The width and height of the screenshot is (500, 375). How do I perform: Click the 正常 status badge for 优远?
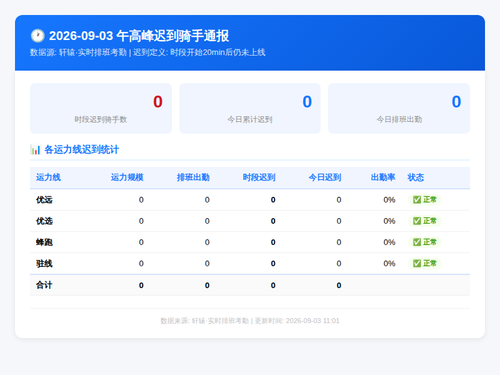pyautogui.click(x=425, y=200)
